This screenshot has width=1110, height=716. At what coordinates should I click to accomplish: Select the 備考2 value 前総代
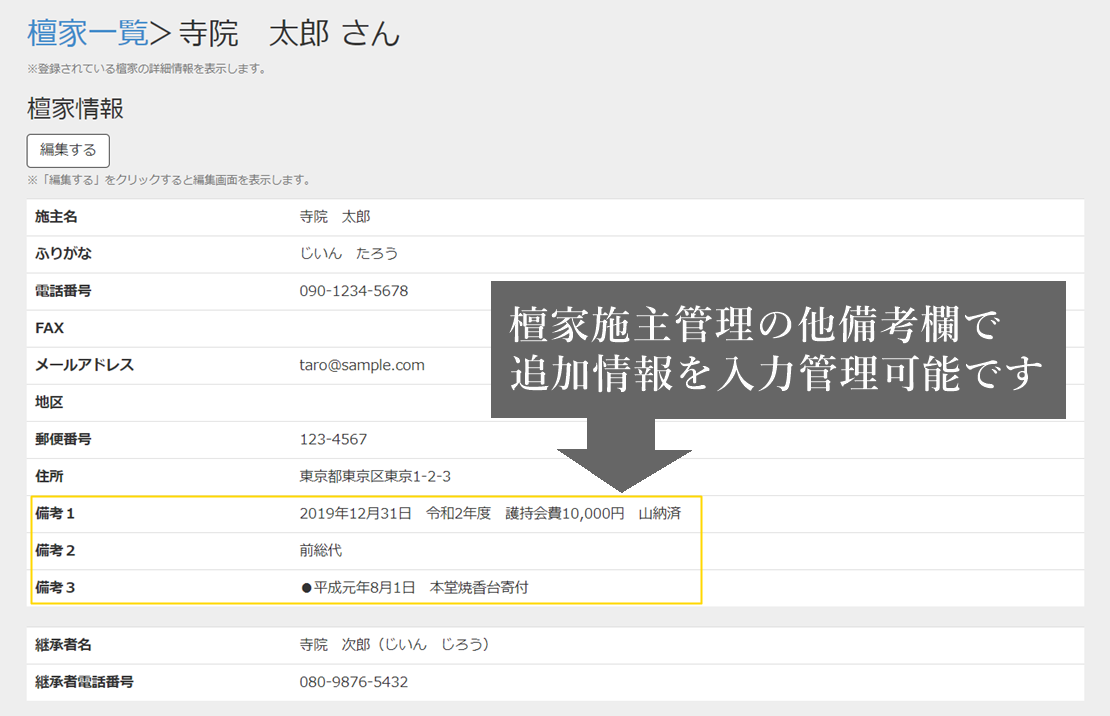[321, 551]
